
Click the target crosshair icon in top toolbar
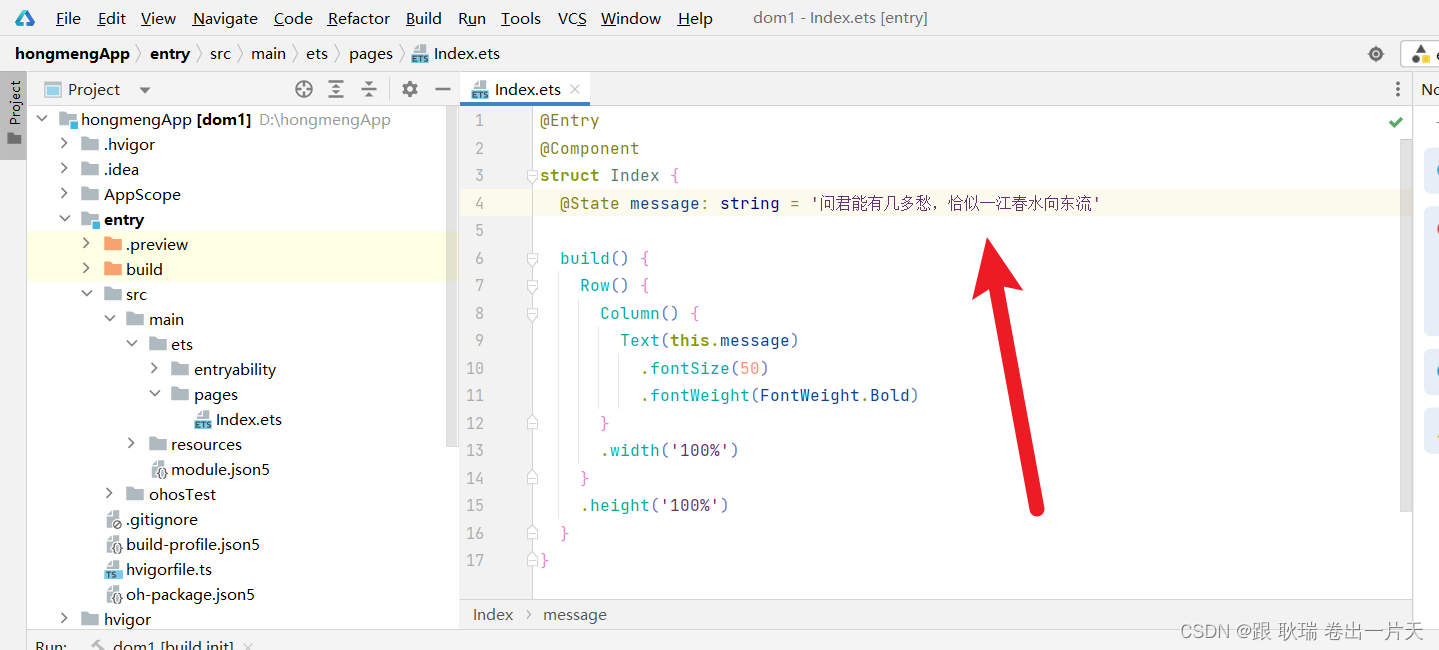coord(1377,54)
